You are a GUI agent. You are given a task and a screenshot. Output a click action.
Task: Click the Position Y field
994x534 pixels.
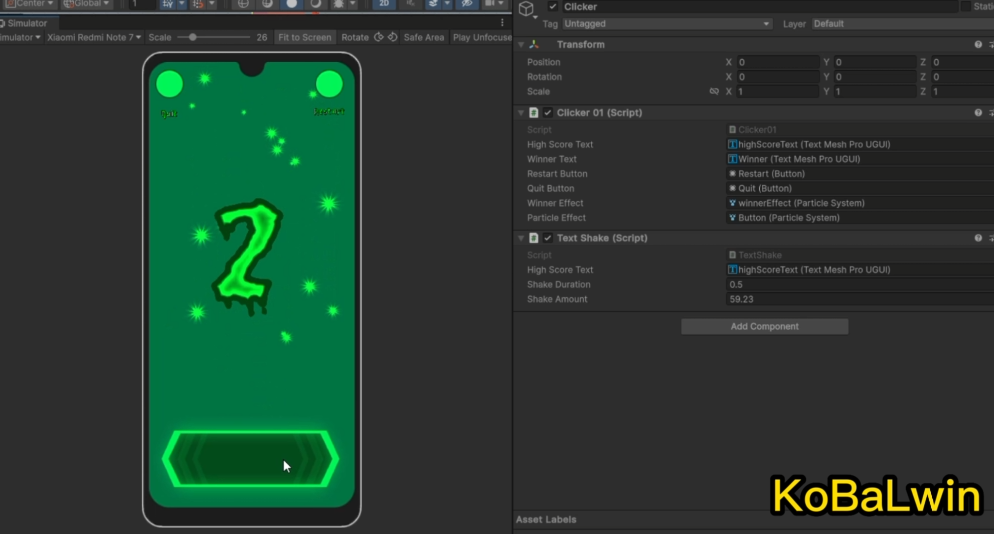point(875,62)
